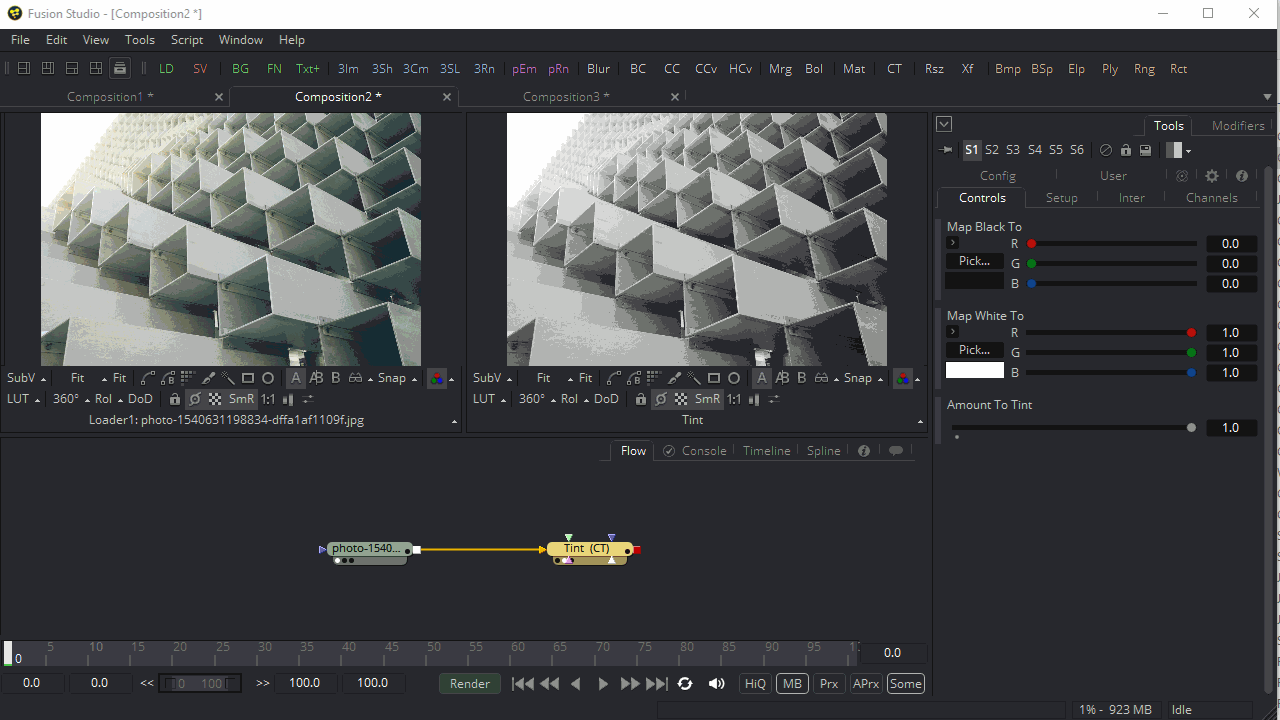
Task: Add a Blur tool from toolbar
Action: coord(598,69)
